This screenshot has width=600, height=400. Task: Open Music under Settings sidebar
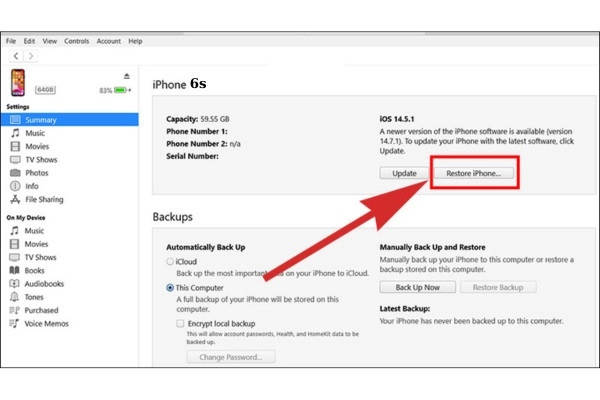(34, 132)
